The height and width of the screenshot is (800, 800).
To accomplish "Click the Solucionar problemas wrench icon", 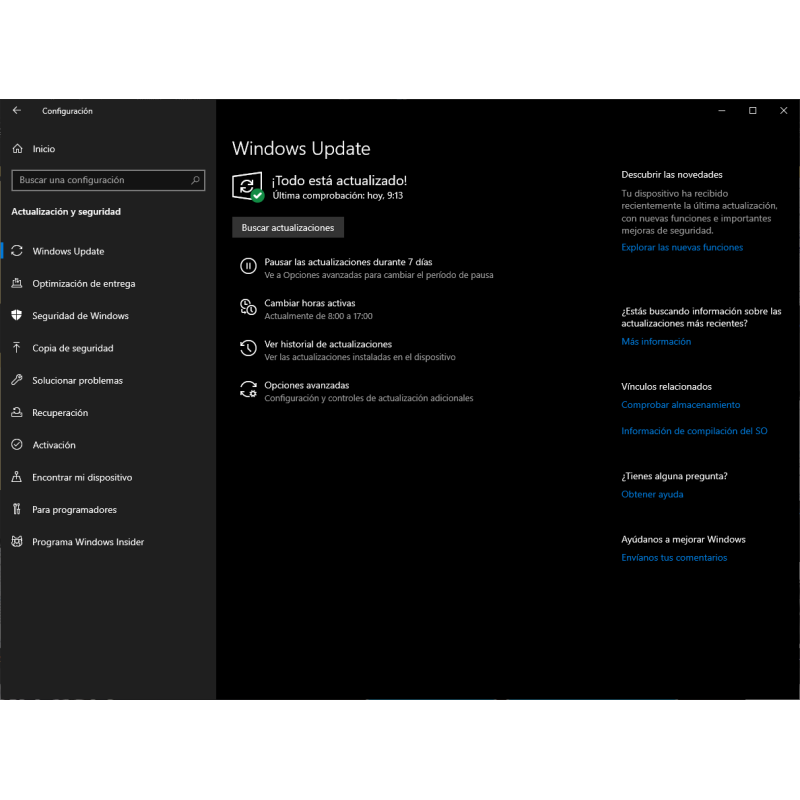I will pos(17,380).
